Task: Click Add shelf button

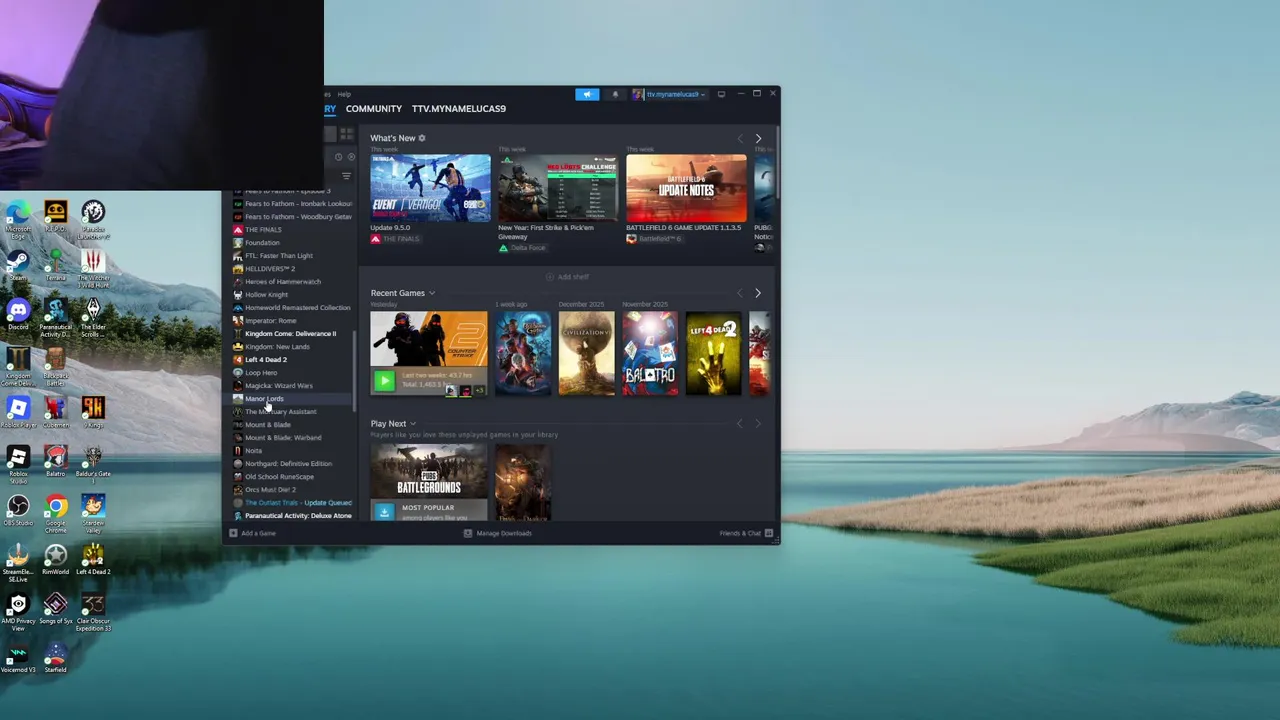Action: coord(567,277)
